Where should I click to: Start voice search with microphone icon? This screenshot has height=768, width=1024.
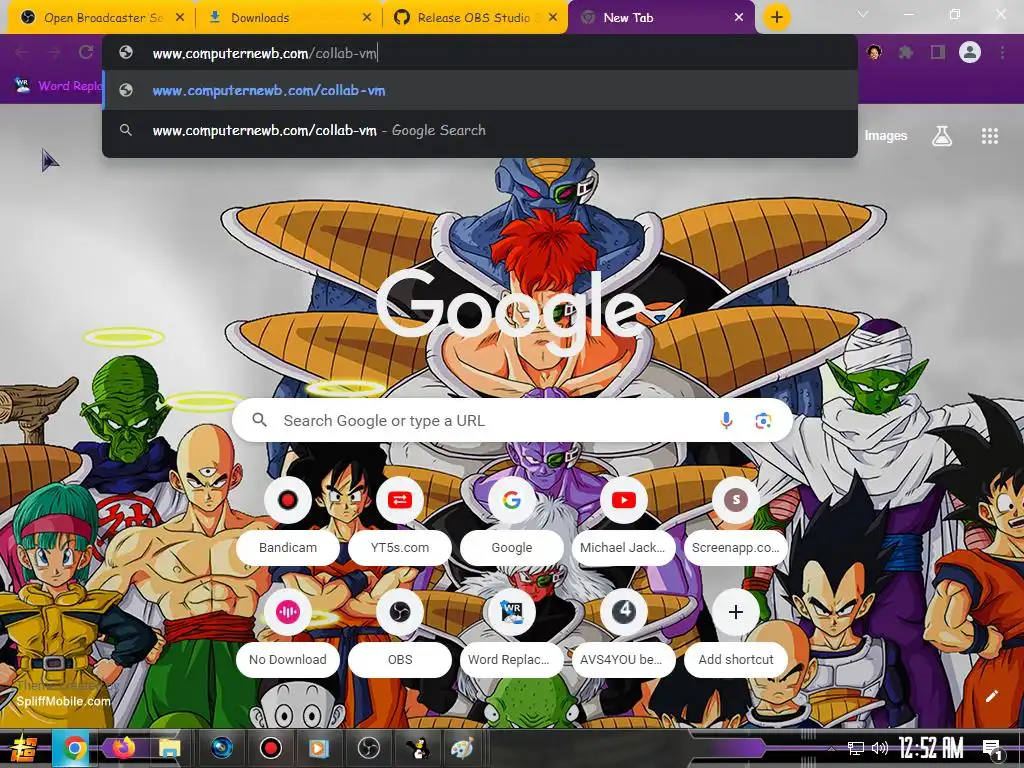click(x=726, y=421)
